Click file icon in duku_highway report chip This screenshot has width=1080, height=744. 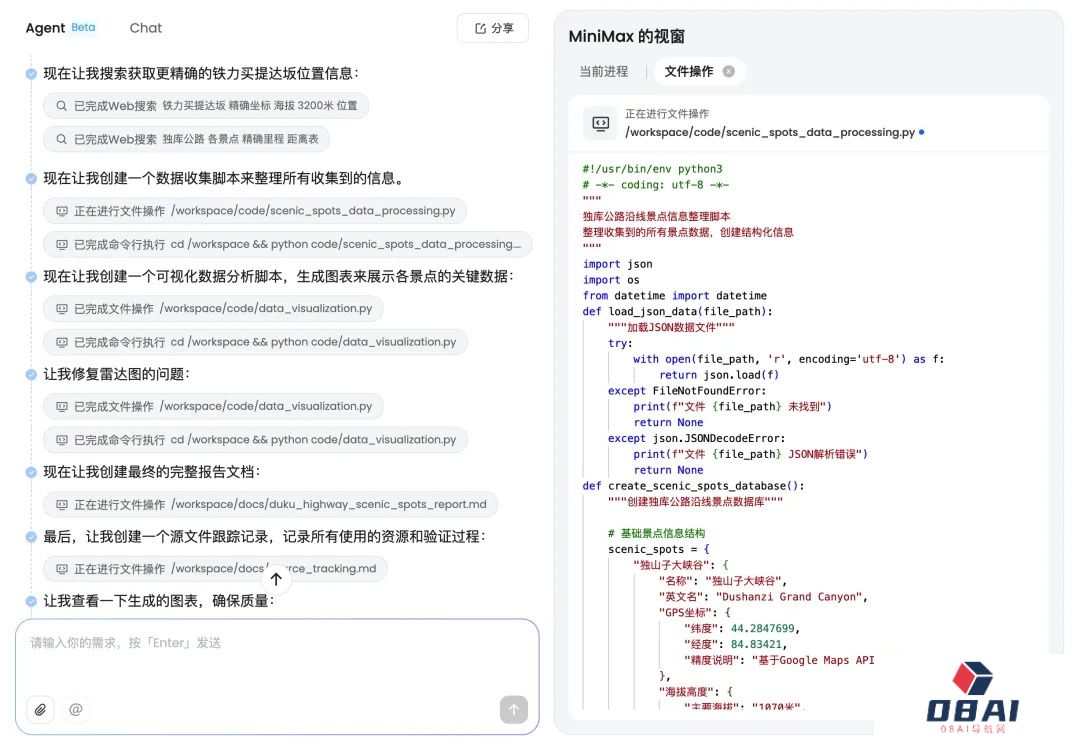(x=61, y=505)
